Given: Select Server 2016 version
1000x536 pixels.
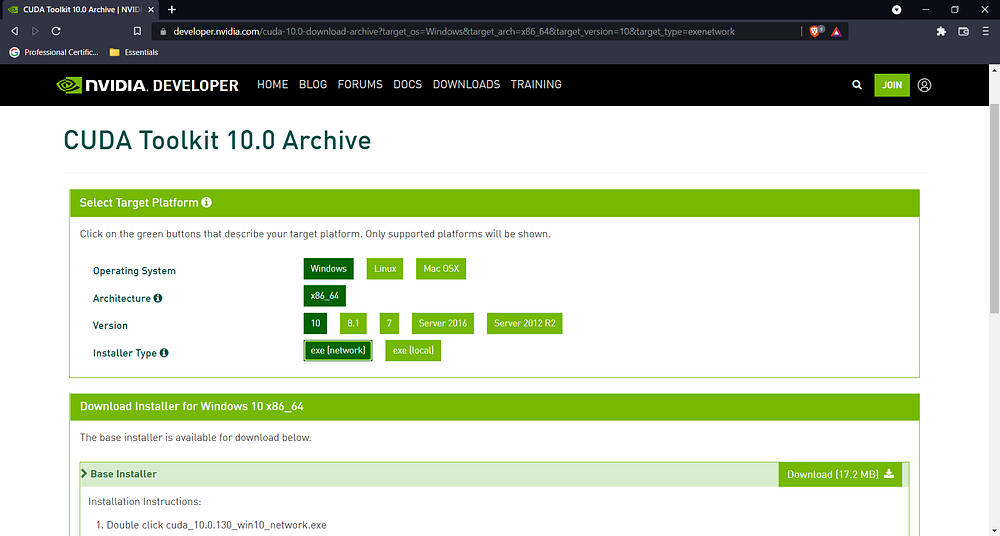Looking at the screenshot, I should tap(443, 324).
